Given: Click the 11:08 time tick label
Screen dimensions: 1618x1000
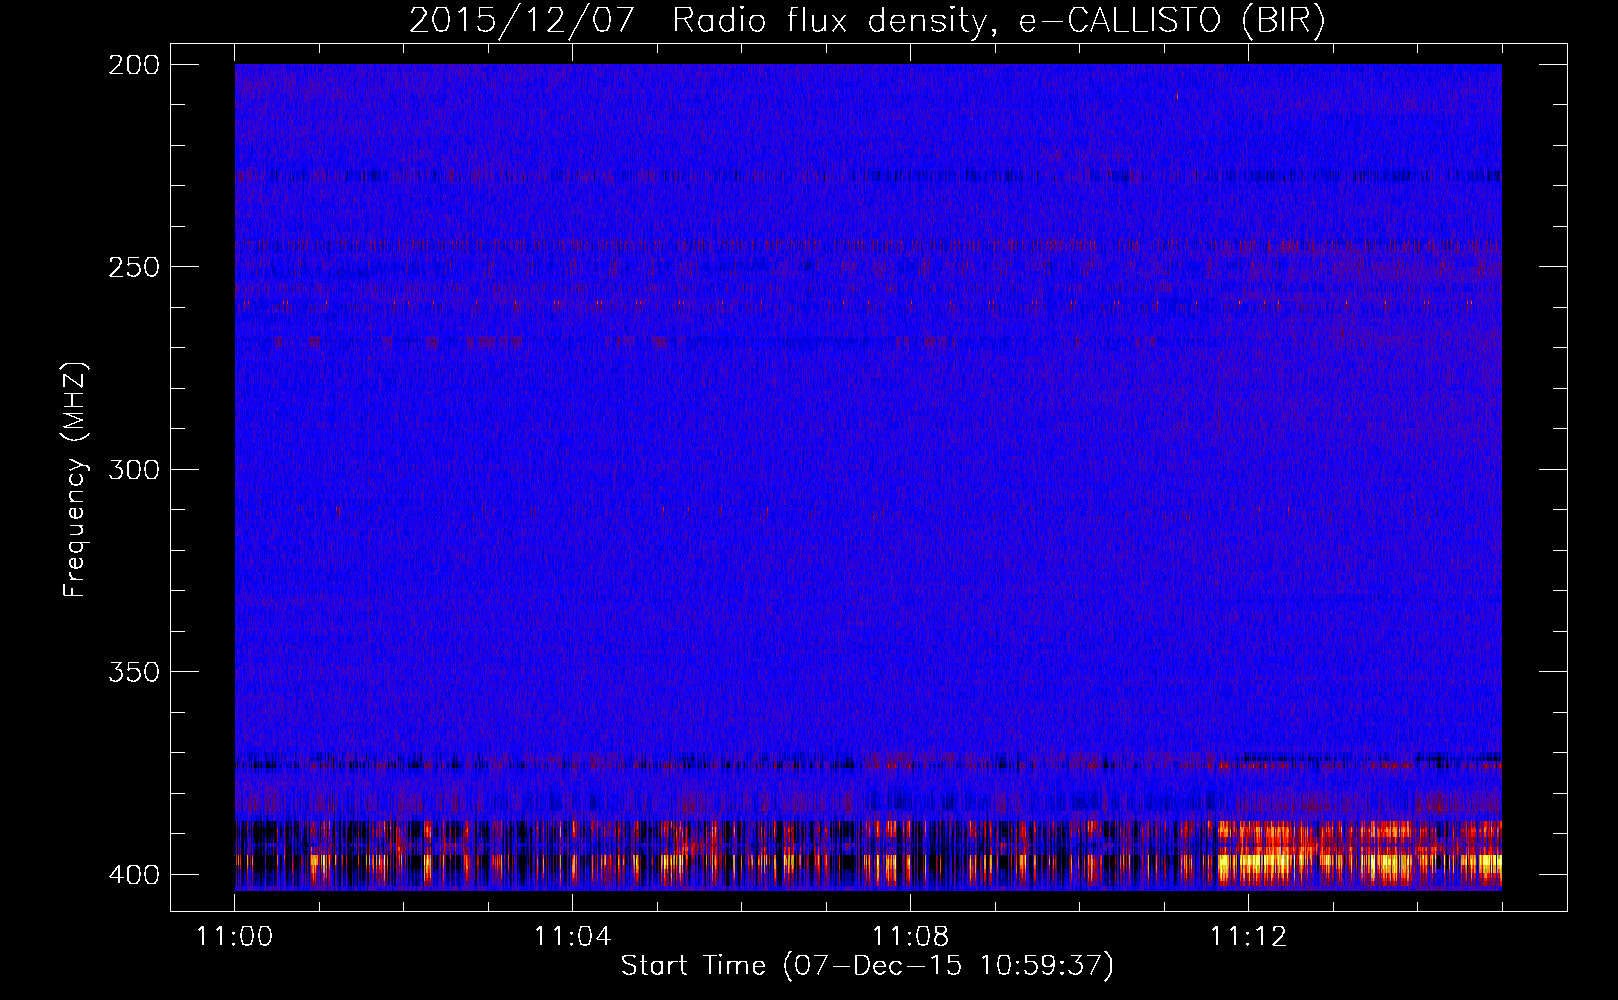Looking at the screenshot, I should tap(910, 937).
